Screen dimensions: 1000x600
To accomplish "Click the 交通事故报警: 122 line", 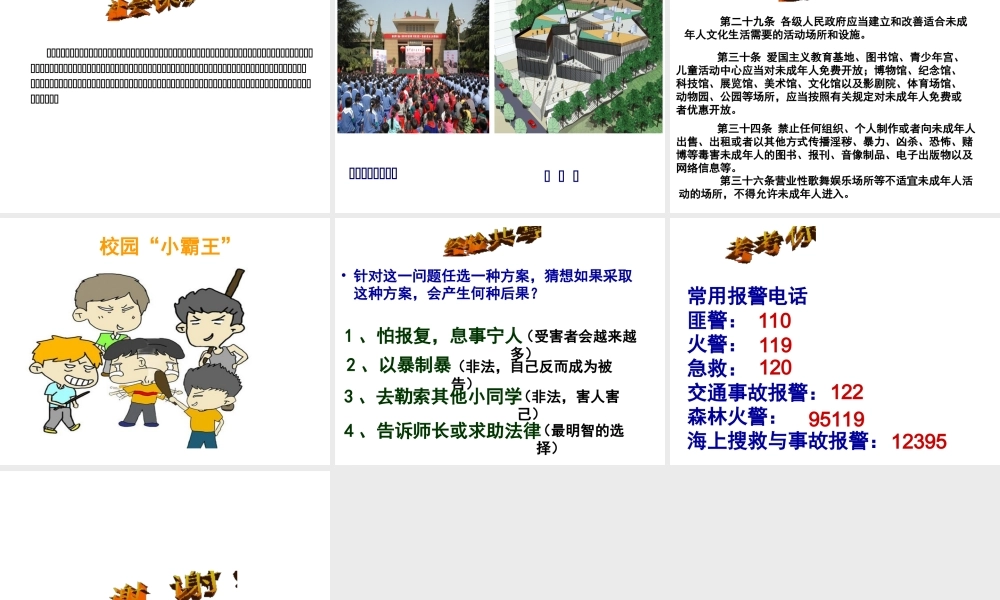I will click(x=776, y=392).
